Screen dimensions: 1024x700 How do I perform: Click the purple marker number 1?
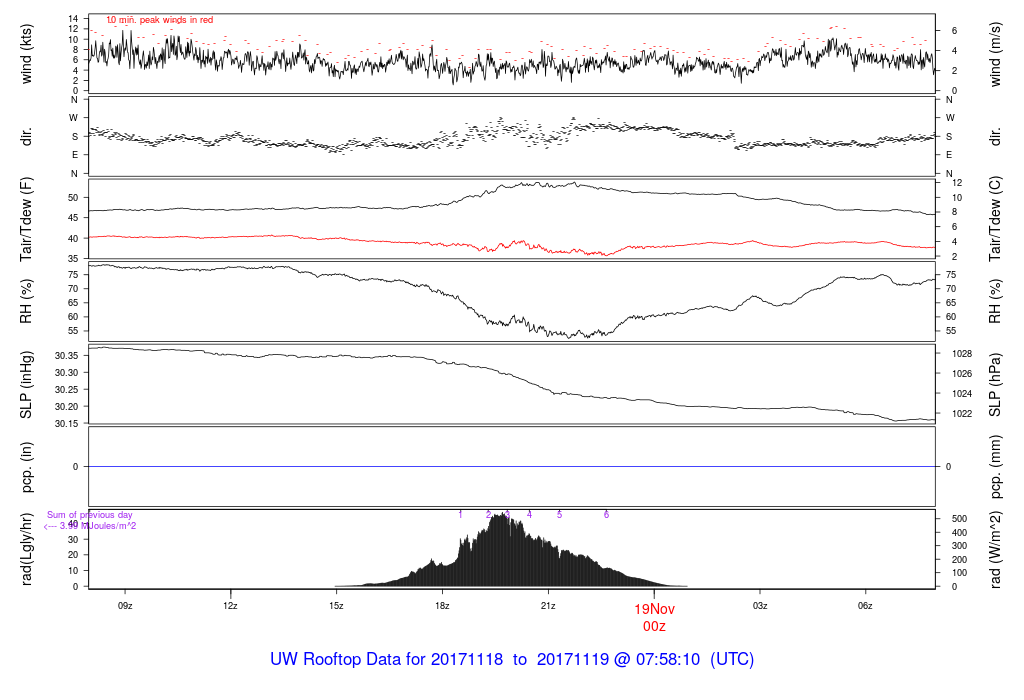[460, 515]
